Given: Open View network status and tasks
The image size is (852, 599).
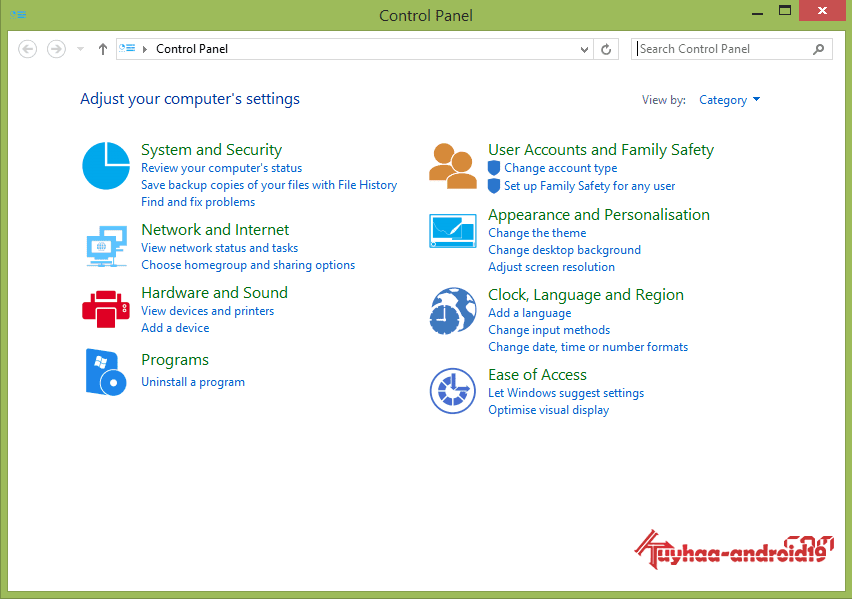Looking at the screenshot, I should [x=220, y=248].
